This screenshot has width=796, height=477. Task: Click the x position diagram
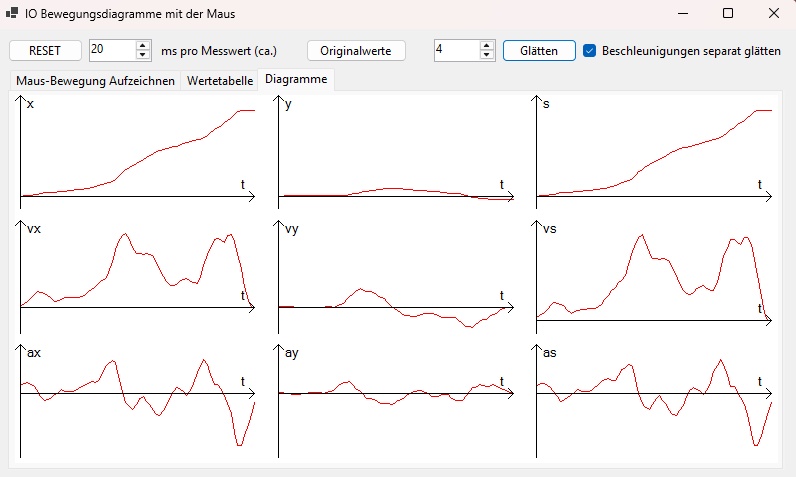coord(136,150)
